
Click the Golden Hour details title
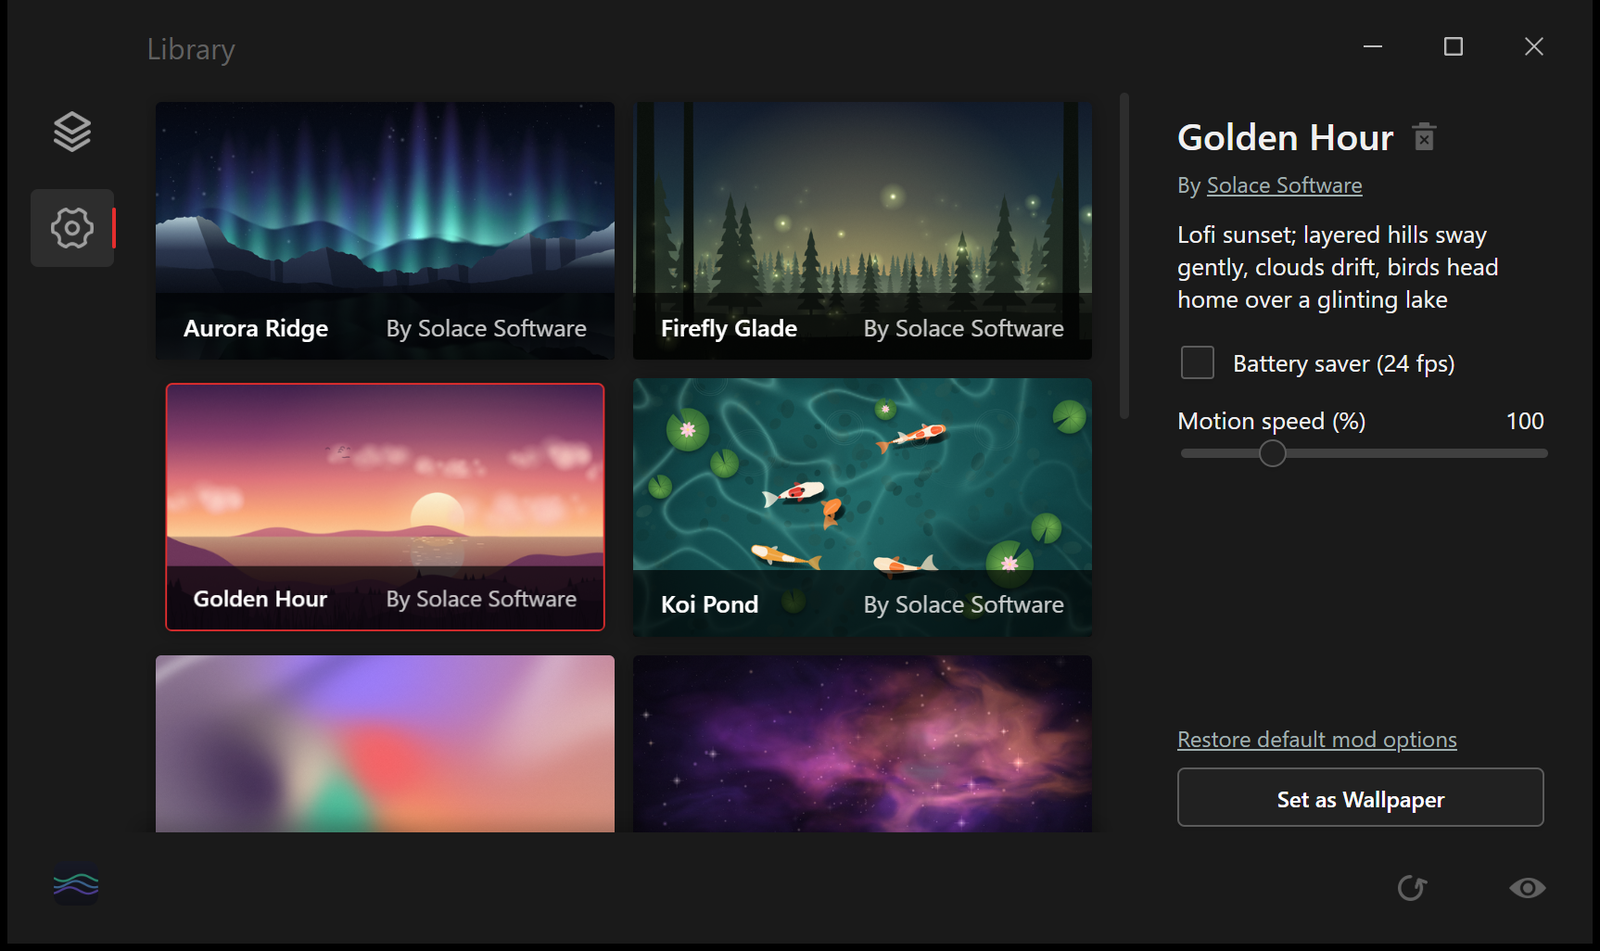(1285, 138)
